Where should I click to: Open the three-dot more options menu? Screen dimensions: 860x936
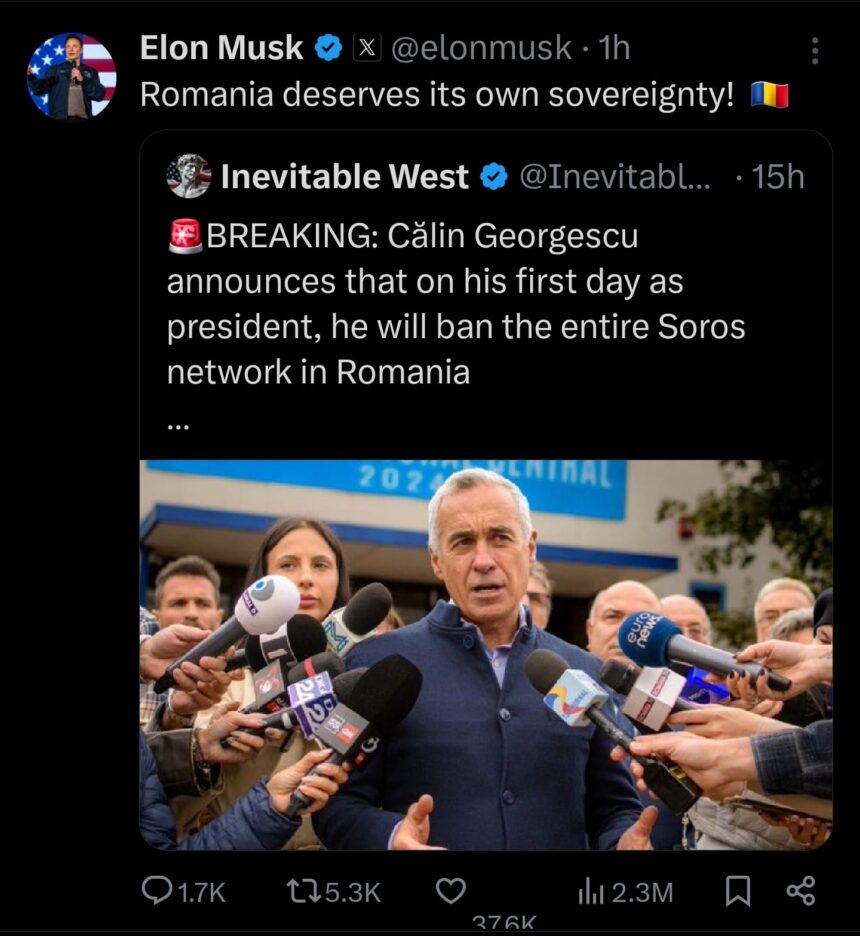pyautogui.click(x=815, y=51)
